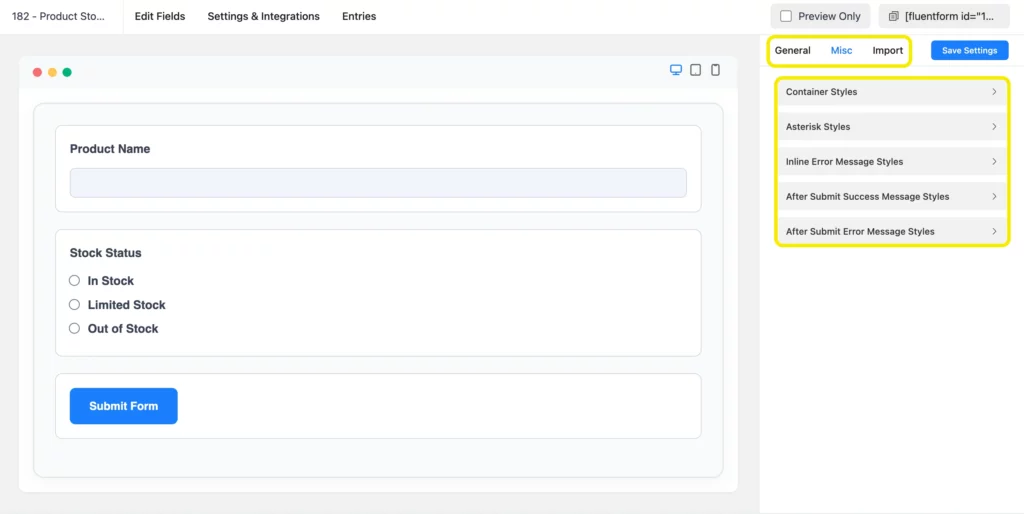The image size is (1024, 514).
Task: Open the Import tab
Action: 887,50
